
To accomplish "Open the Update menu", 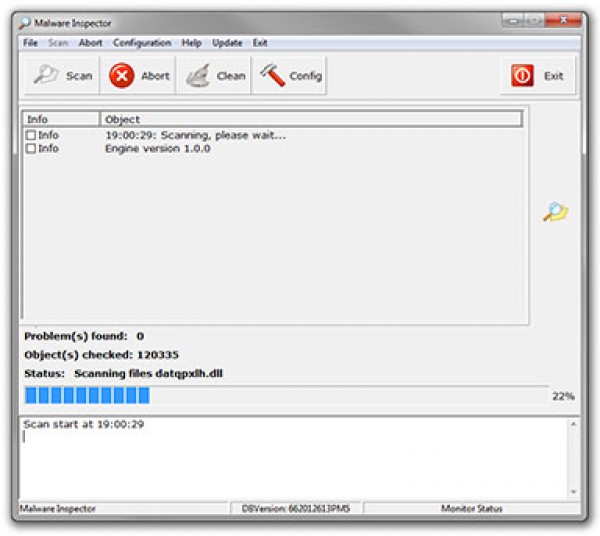I will pyautogui.click(x=227, y=43).
